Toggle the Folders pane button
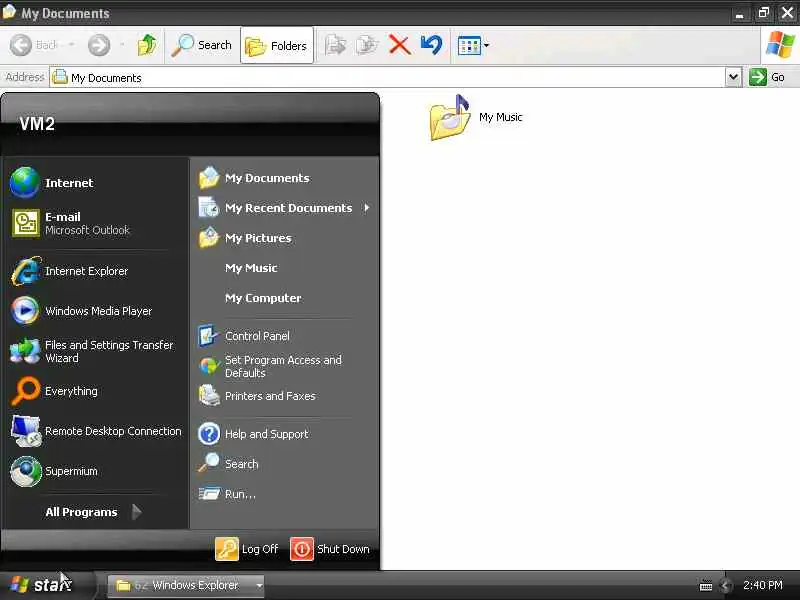This screenshot has width=800, height=600. click(277, 45)
